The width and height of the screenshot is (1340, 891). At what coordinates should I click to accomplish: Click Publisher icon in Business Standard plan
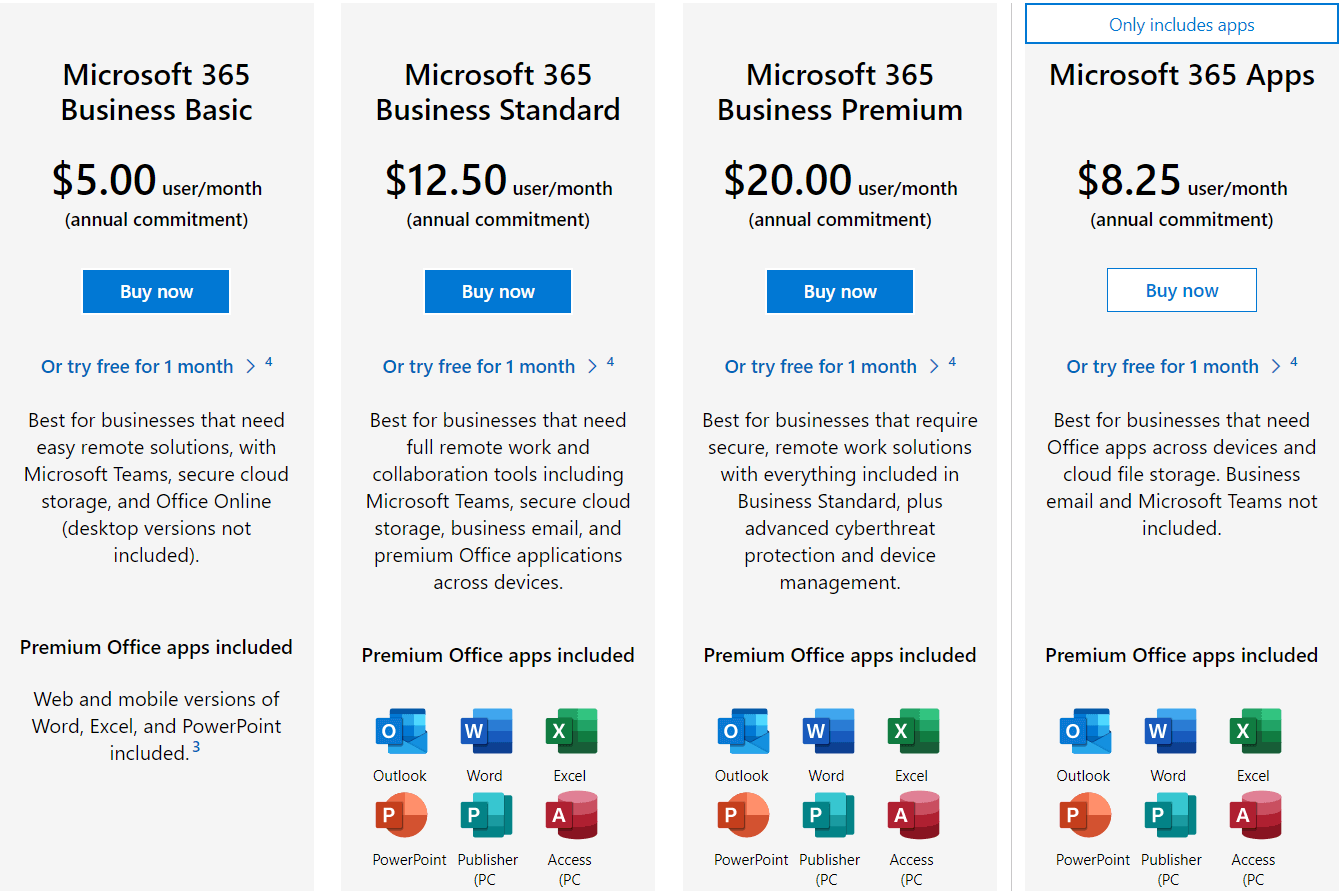(x=486, y=815)
